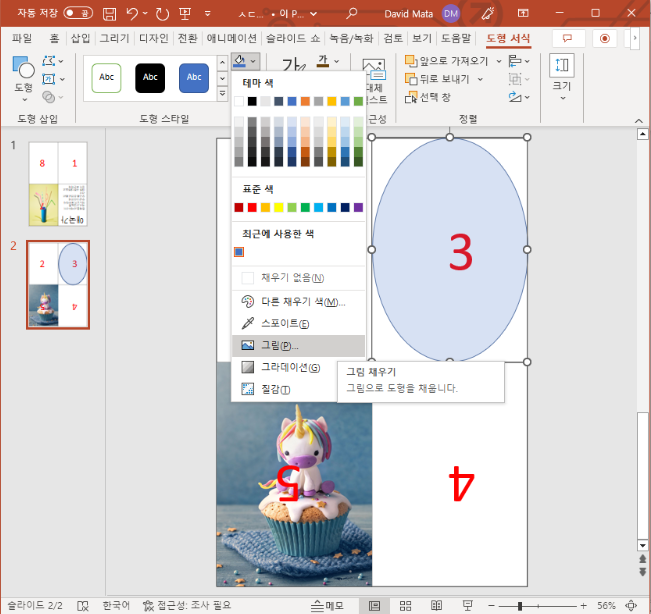
Task: Choose 그림 picture fill option
Action: pyautogui.click(x=298, y=345)
